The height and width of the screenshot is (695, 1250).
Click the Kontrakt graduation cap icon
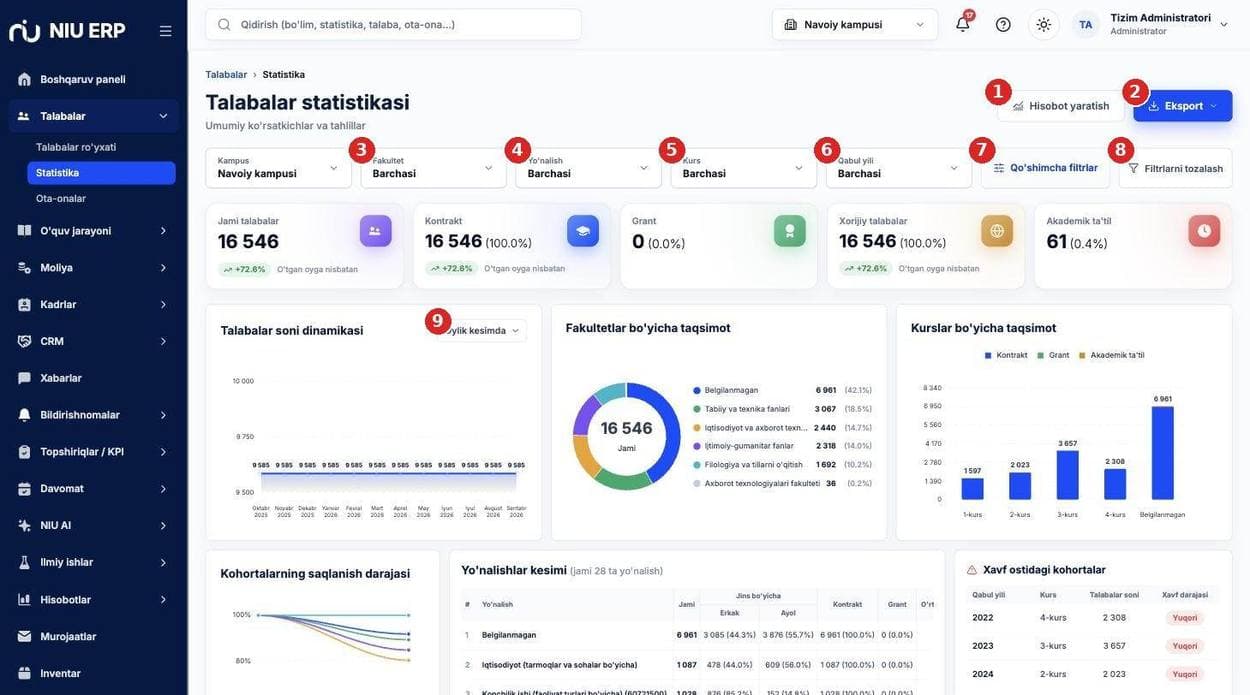pyautogui.click(x=583, y=231)
